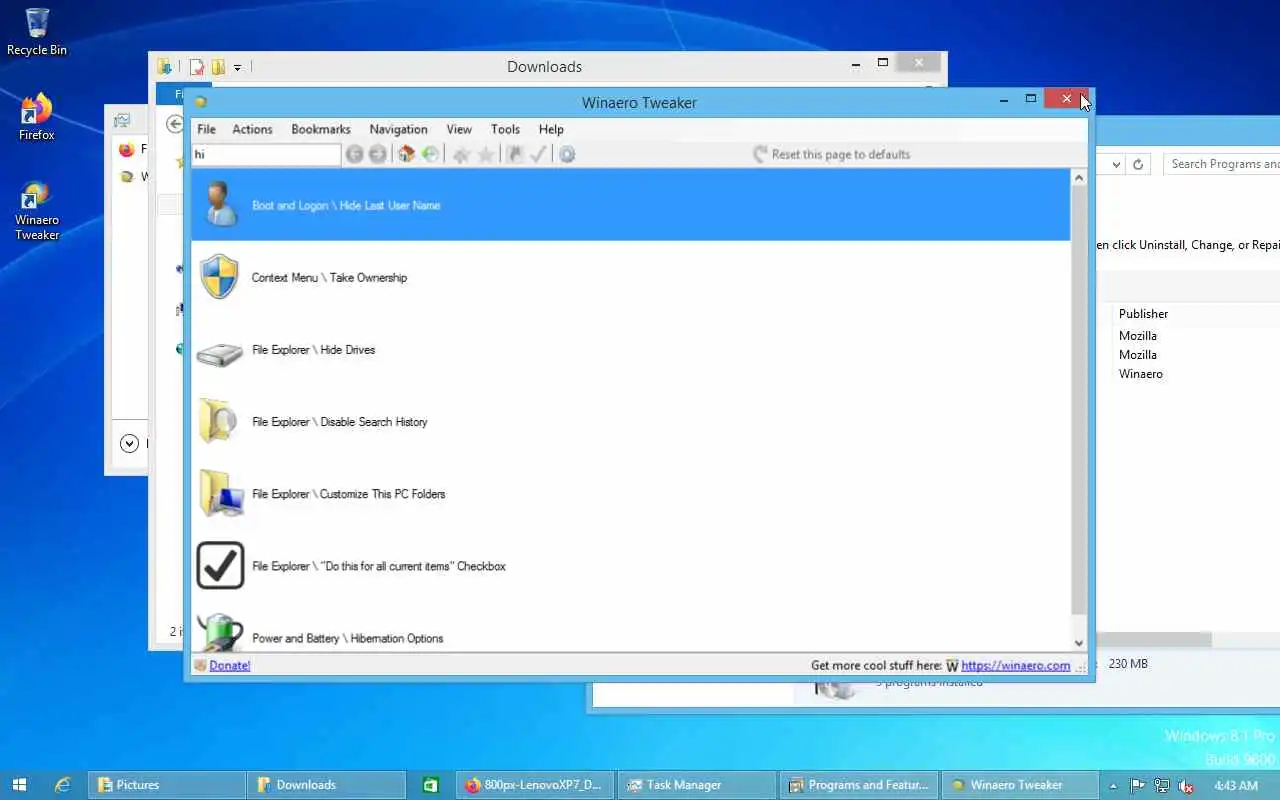Open the Bookmarks menu
The width and height of the screenshot is (1280, 800).
(x=321, y=129)
